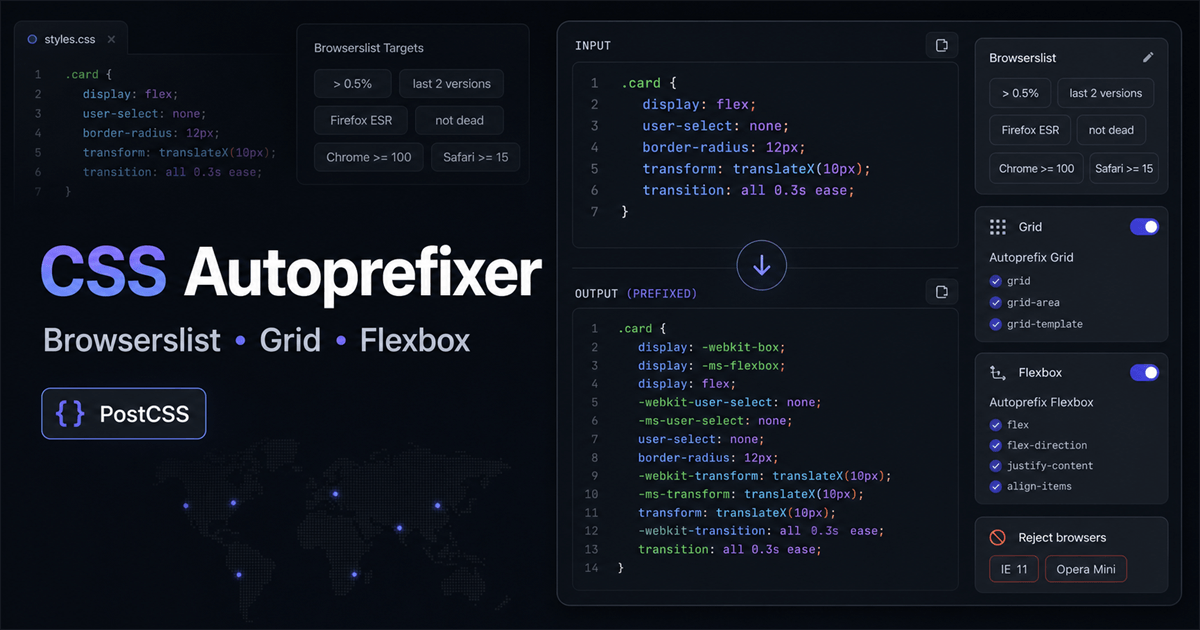The image size is (1200, 630).
Task: Click 'display: flex;' line in INPUT editor
Action: coord(699,104)
